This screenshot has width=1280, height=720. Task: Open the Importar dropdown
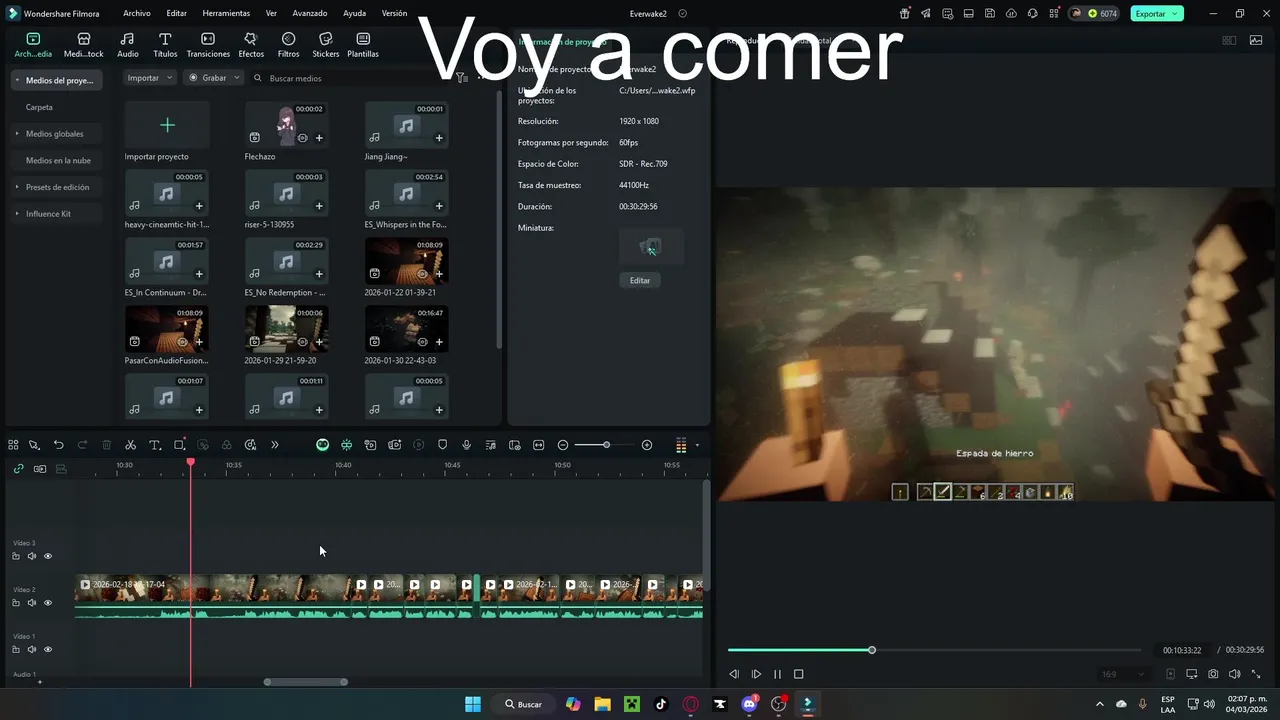click(x=150, y=78)
